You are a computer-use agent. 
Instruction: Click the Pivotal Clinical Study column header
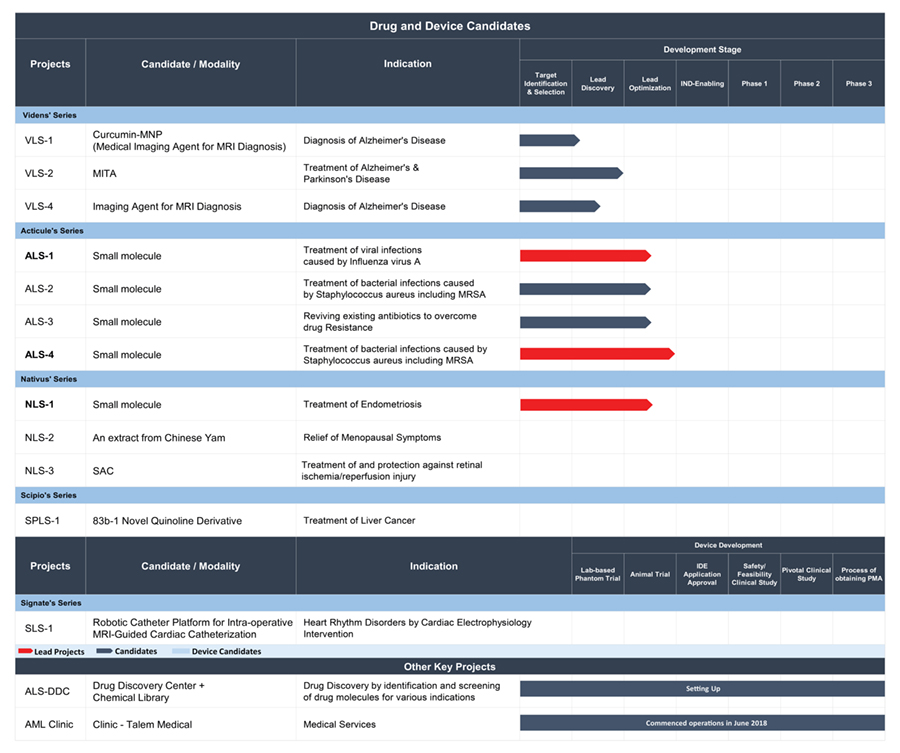point(806,574)
